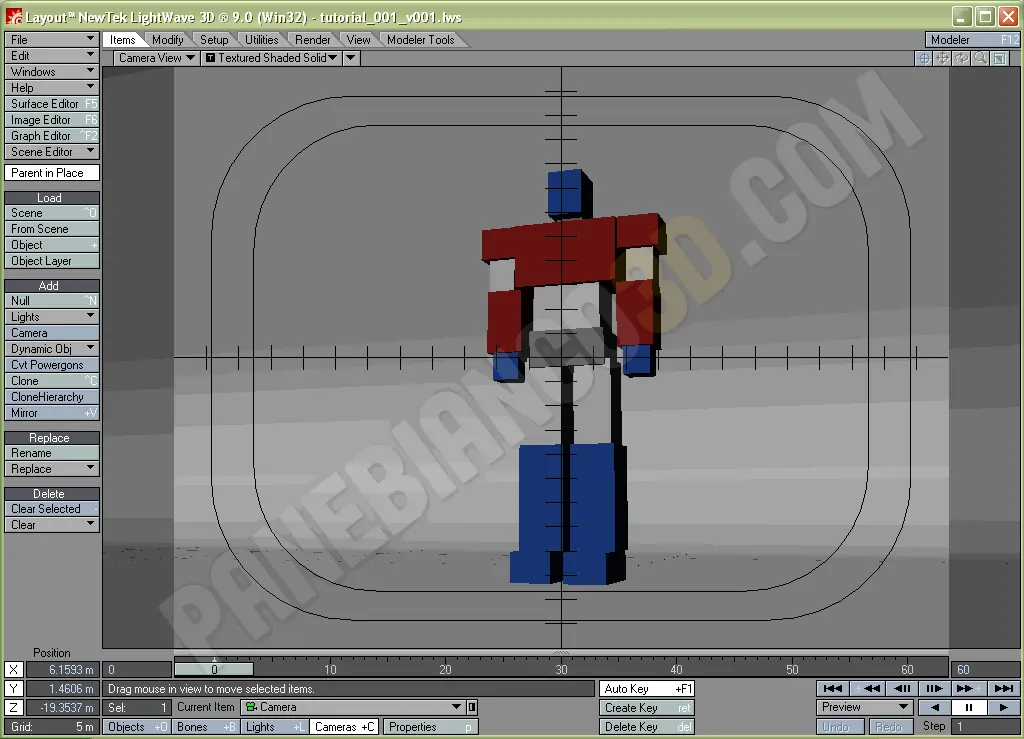Image resolution: width=1024 pixels, height=739 pixels.
Task: Open the Current Item Camera dropdown
Action: coord(353,707)
